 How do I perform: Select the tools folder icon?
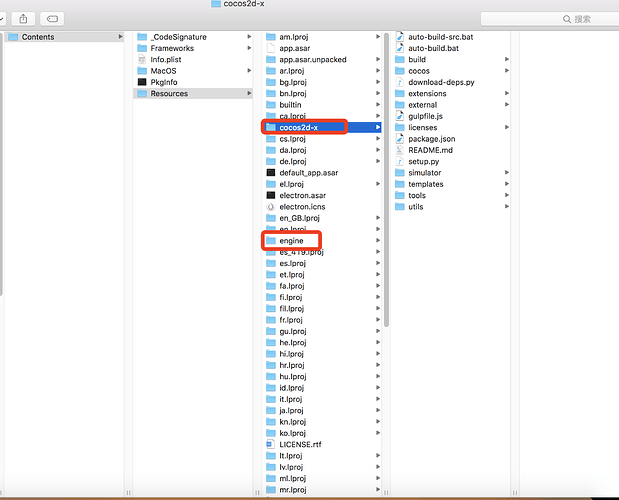[x=400, y=195]
